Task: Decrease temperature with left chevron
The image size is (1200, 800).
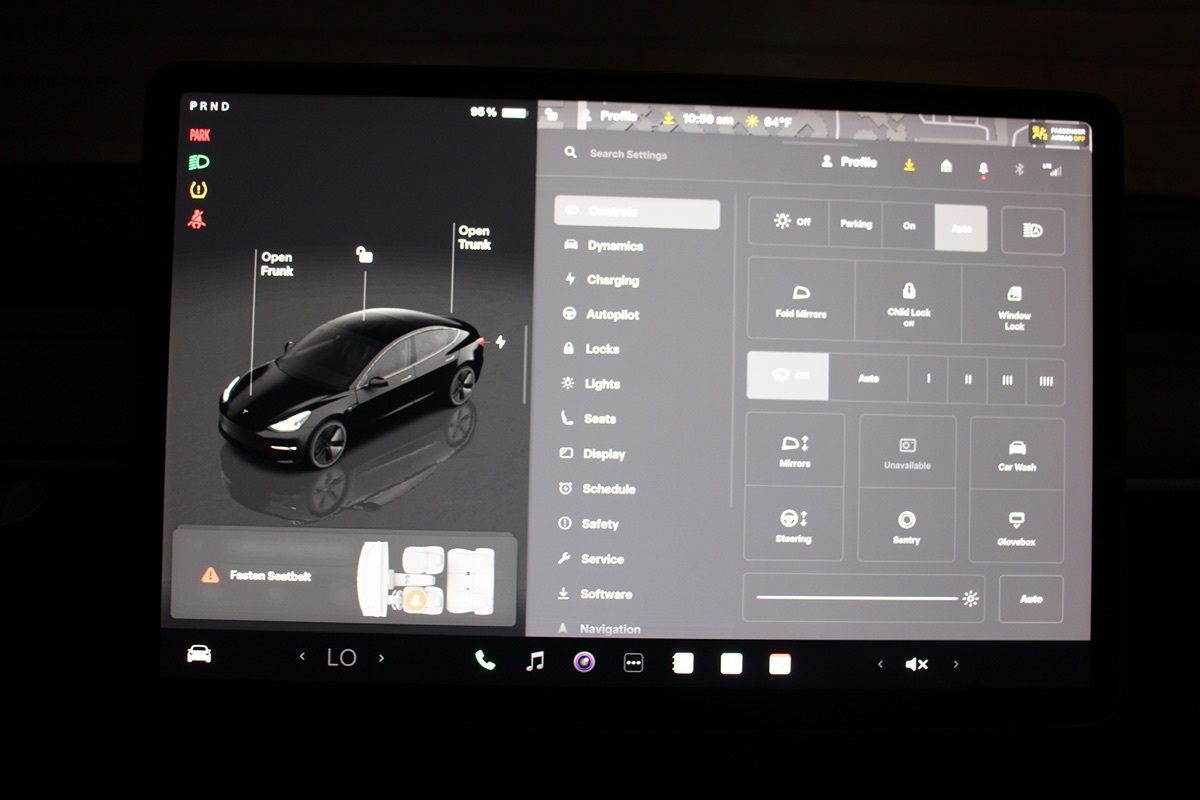Action: (x=302, y=658)
